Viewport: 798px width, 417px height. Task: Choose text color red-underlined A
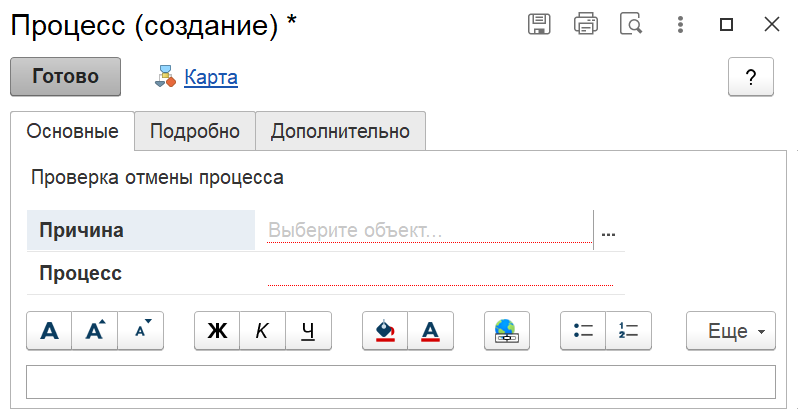point(431,331)
